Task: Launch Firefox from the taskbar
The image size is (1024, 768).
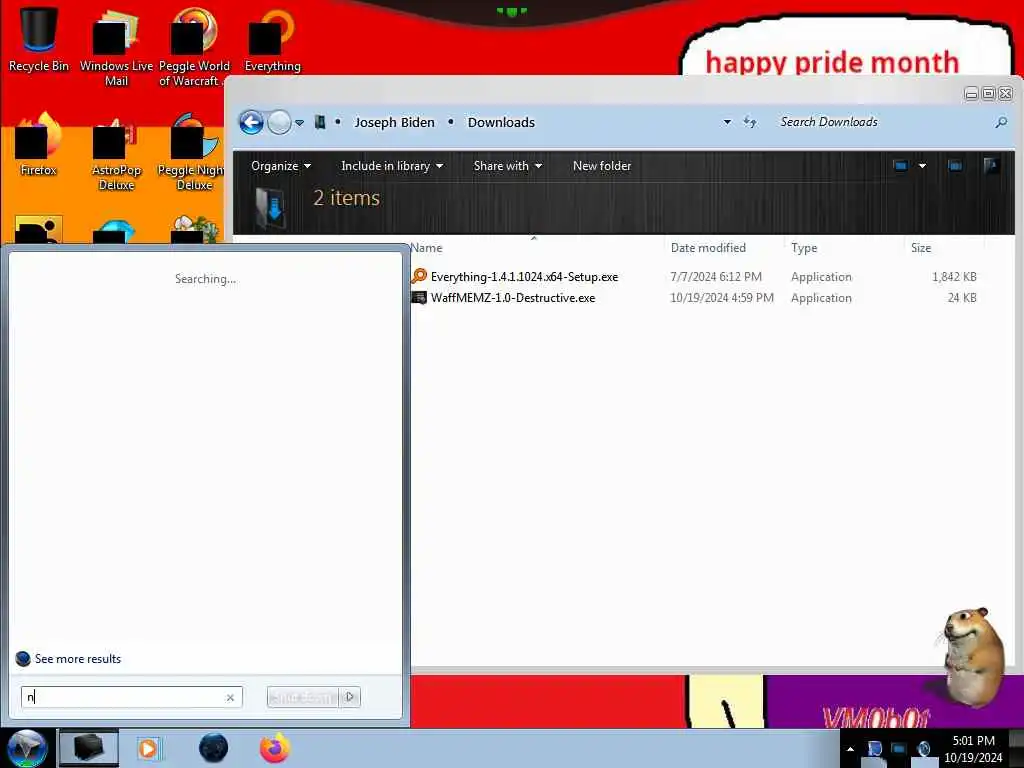Action: pyautogui.click(x=274, y=748)
